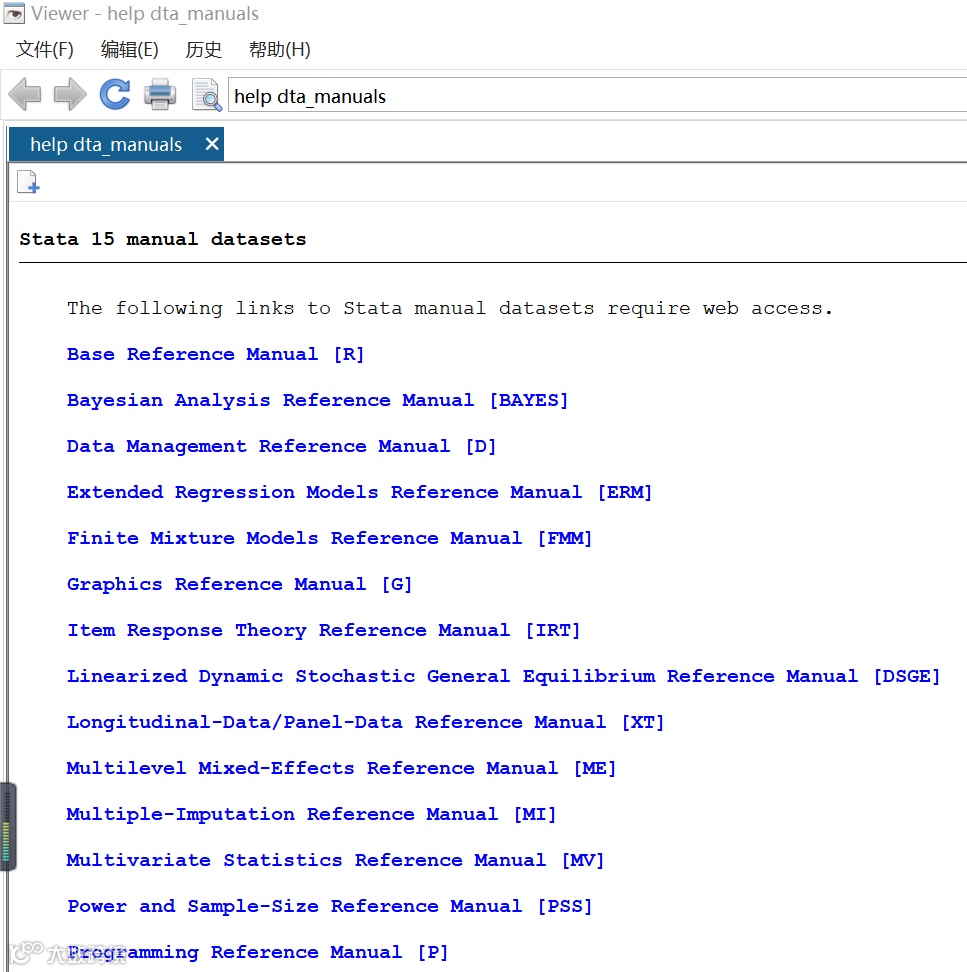Open Finite Mixture Models Reference Manual [FMM]
Image resolution: width=967 pixels, height=972 pixels.
[329, 538]
